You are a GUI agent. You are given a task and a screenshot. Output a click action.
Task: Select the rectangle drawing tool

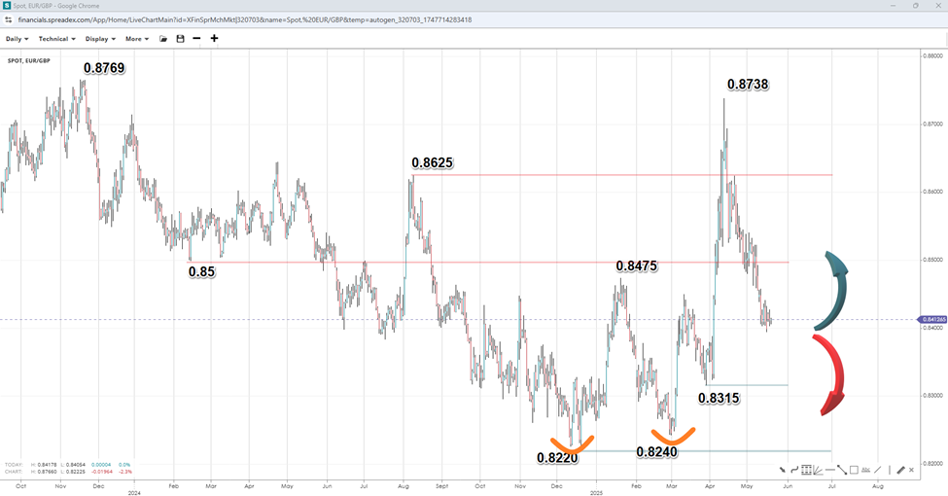854,470
